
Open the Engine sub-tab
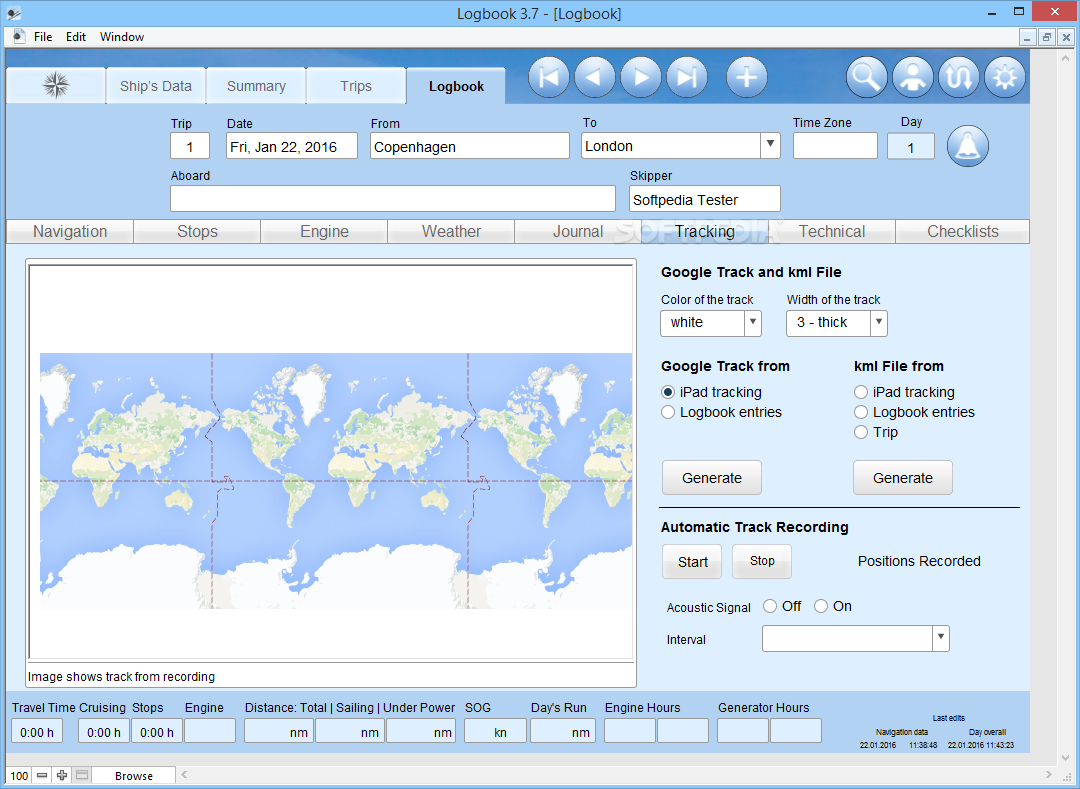(324, 231)
